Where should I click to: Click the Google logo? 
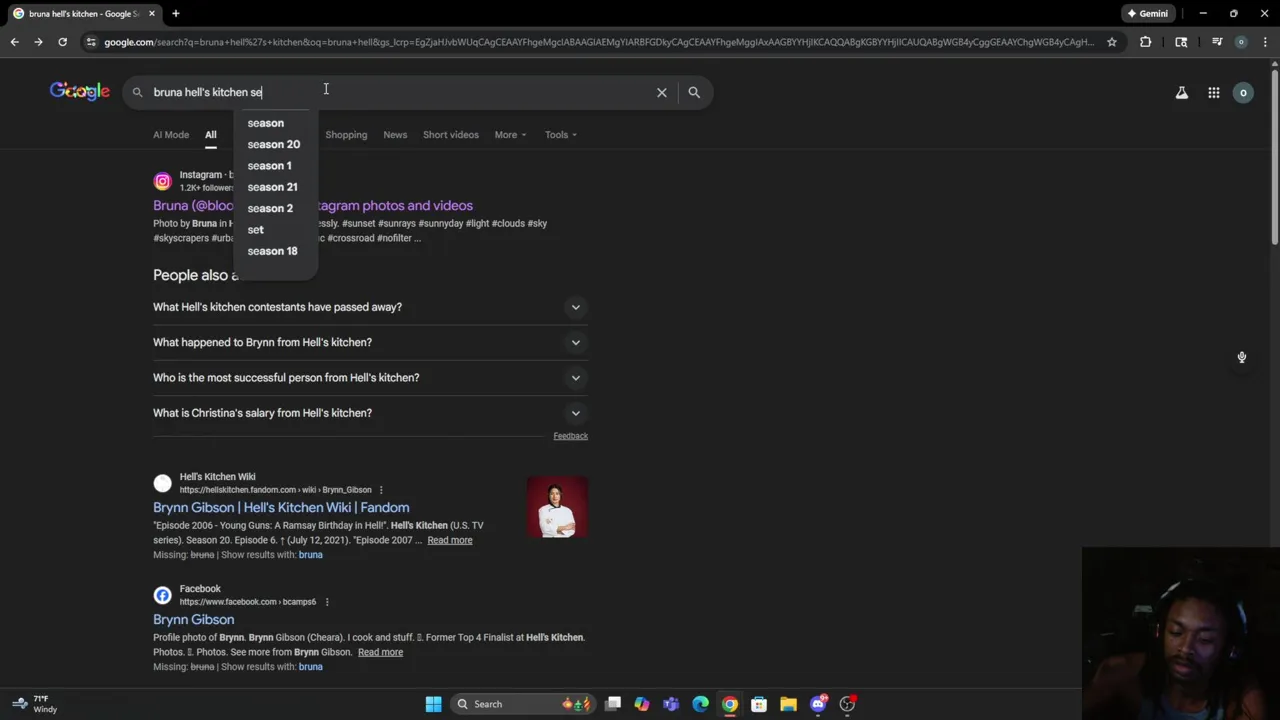(80, 92)
